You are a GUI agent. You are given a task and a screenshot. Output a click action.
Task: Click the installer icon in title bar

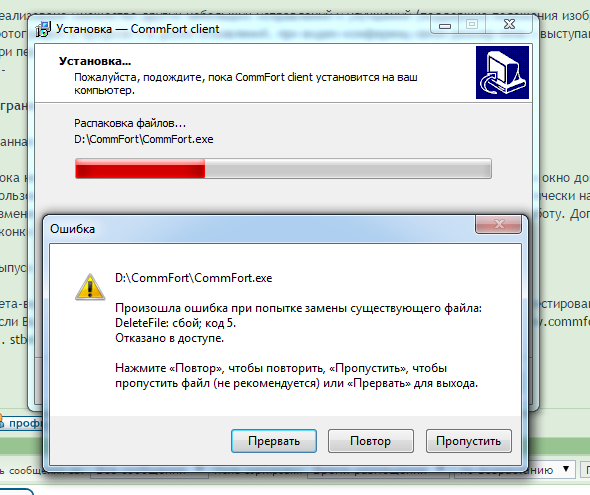(x=43, y=29)
